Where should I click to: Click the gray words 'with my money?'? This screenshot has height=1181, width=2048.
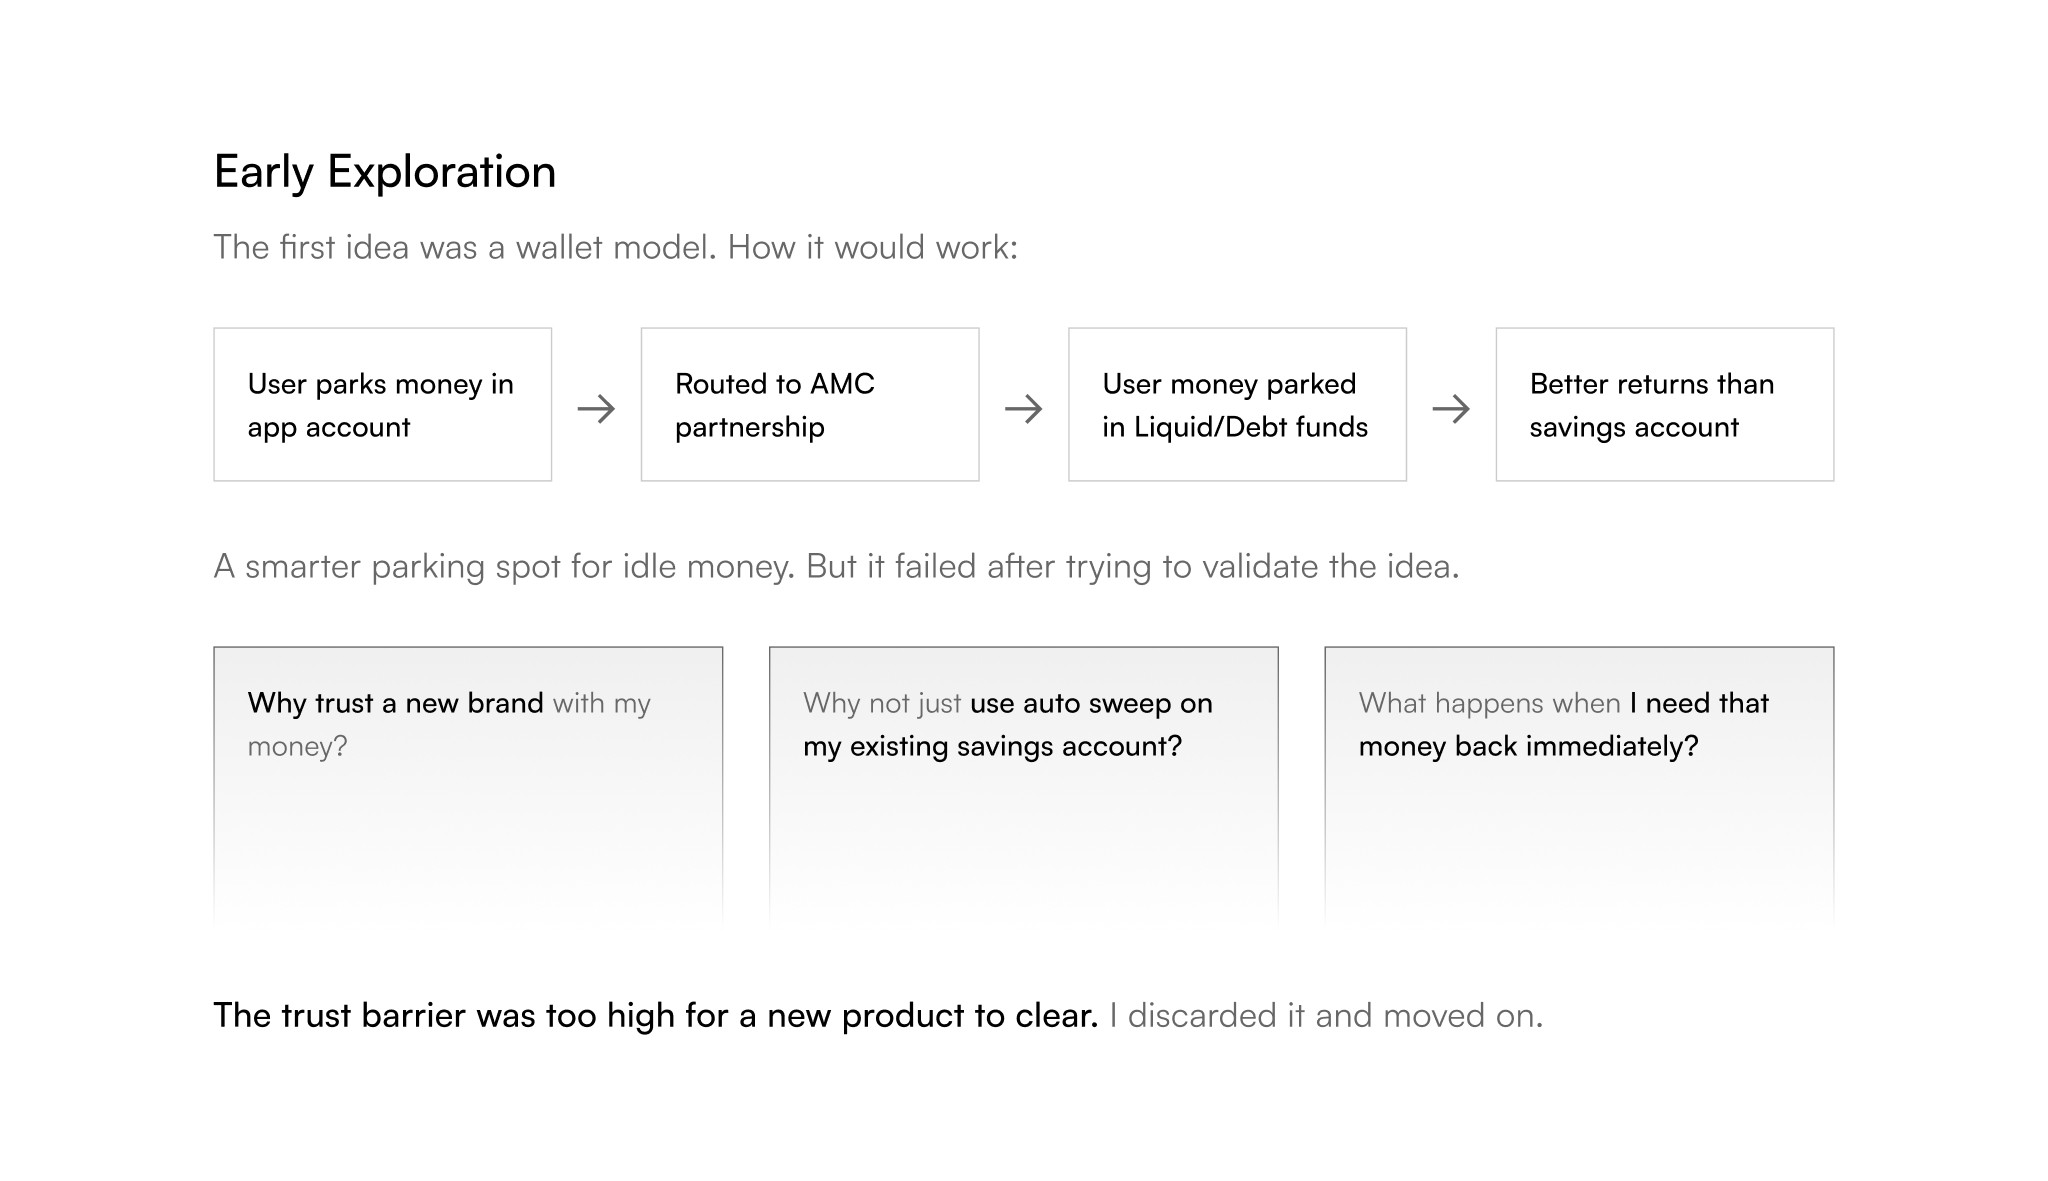(601, 703)
